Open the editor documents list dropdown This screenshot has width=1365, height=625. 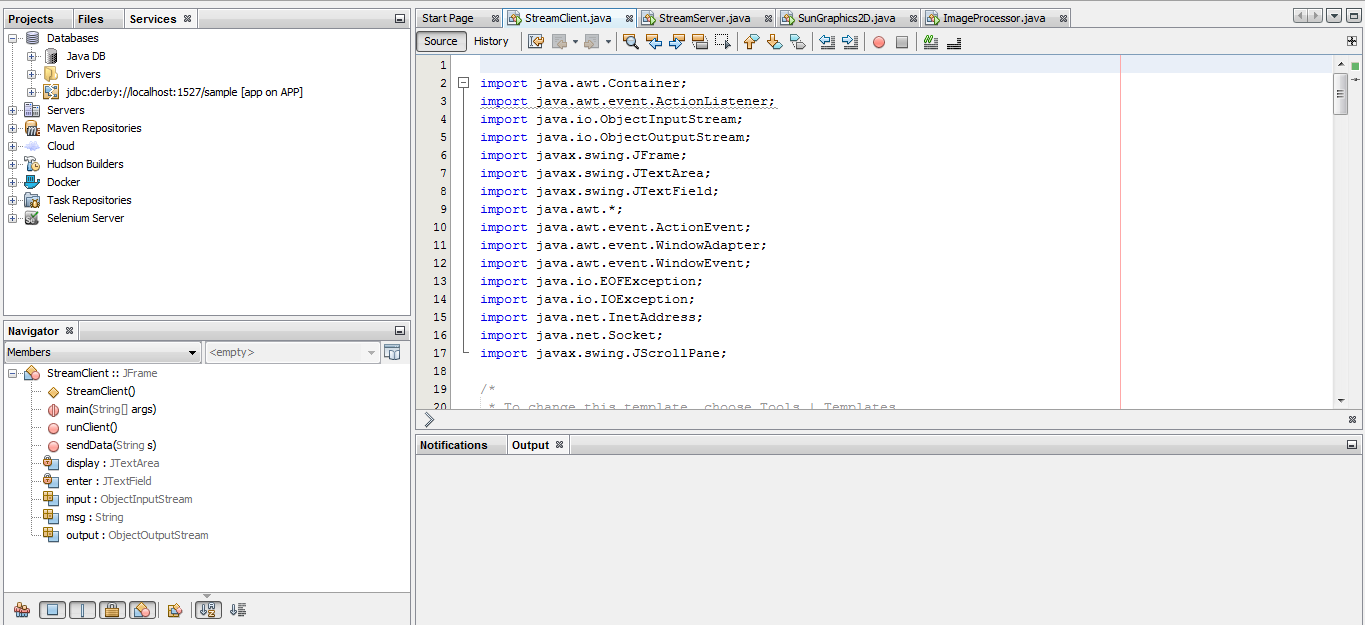(x=1334, y=16)
